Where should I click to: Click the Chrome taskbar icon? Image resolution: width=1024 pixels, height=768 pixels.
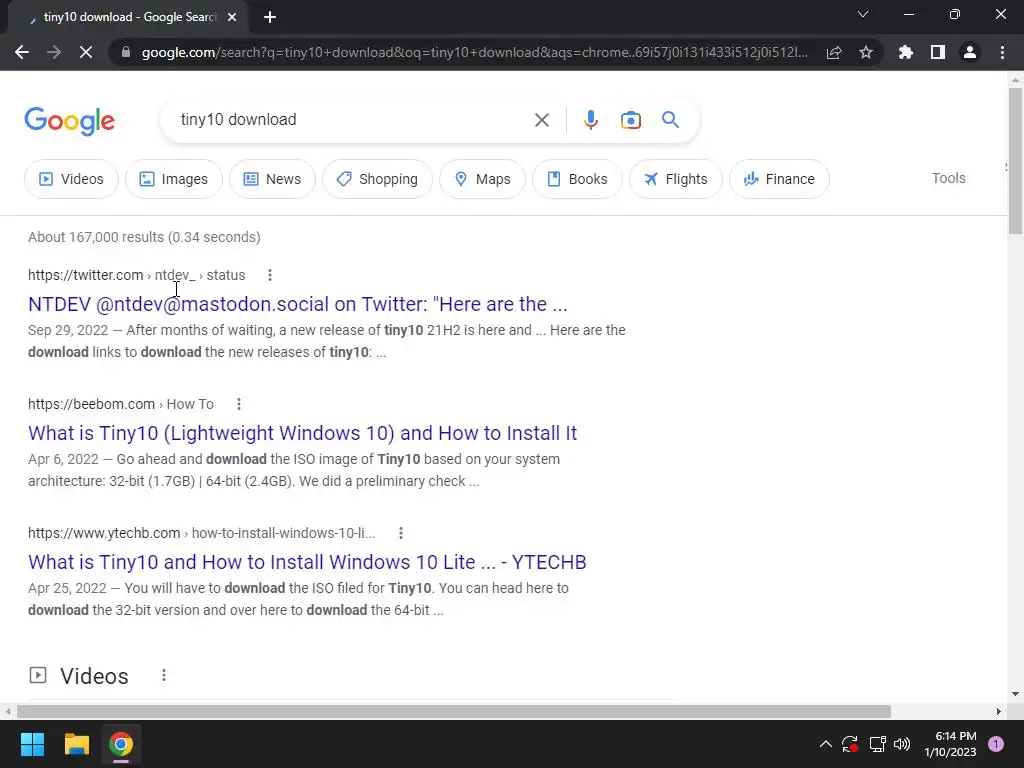pyautogui.click(x=121, y=744)
